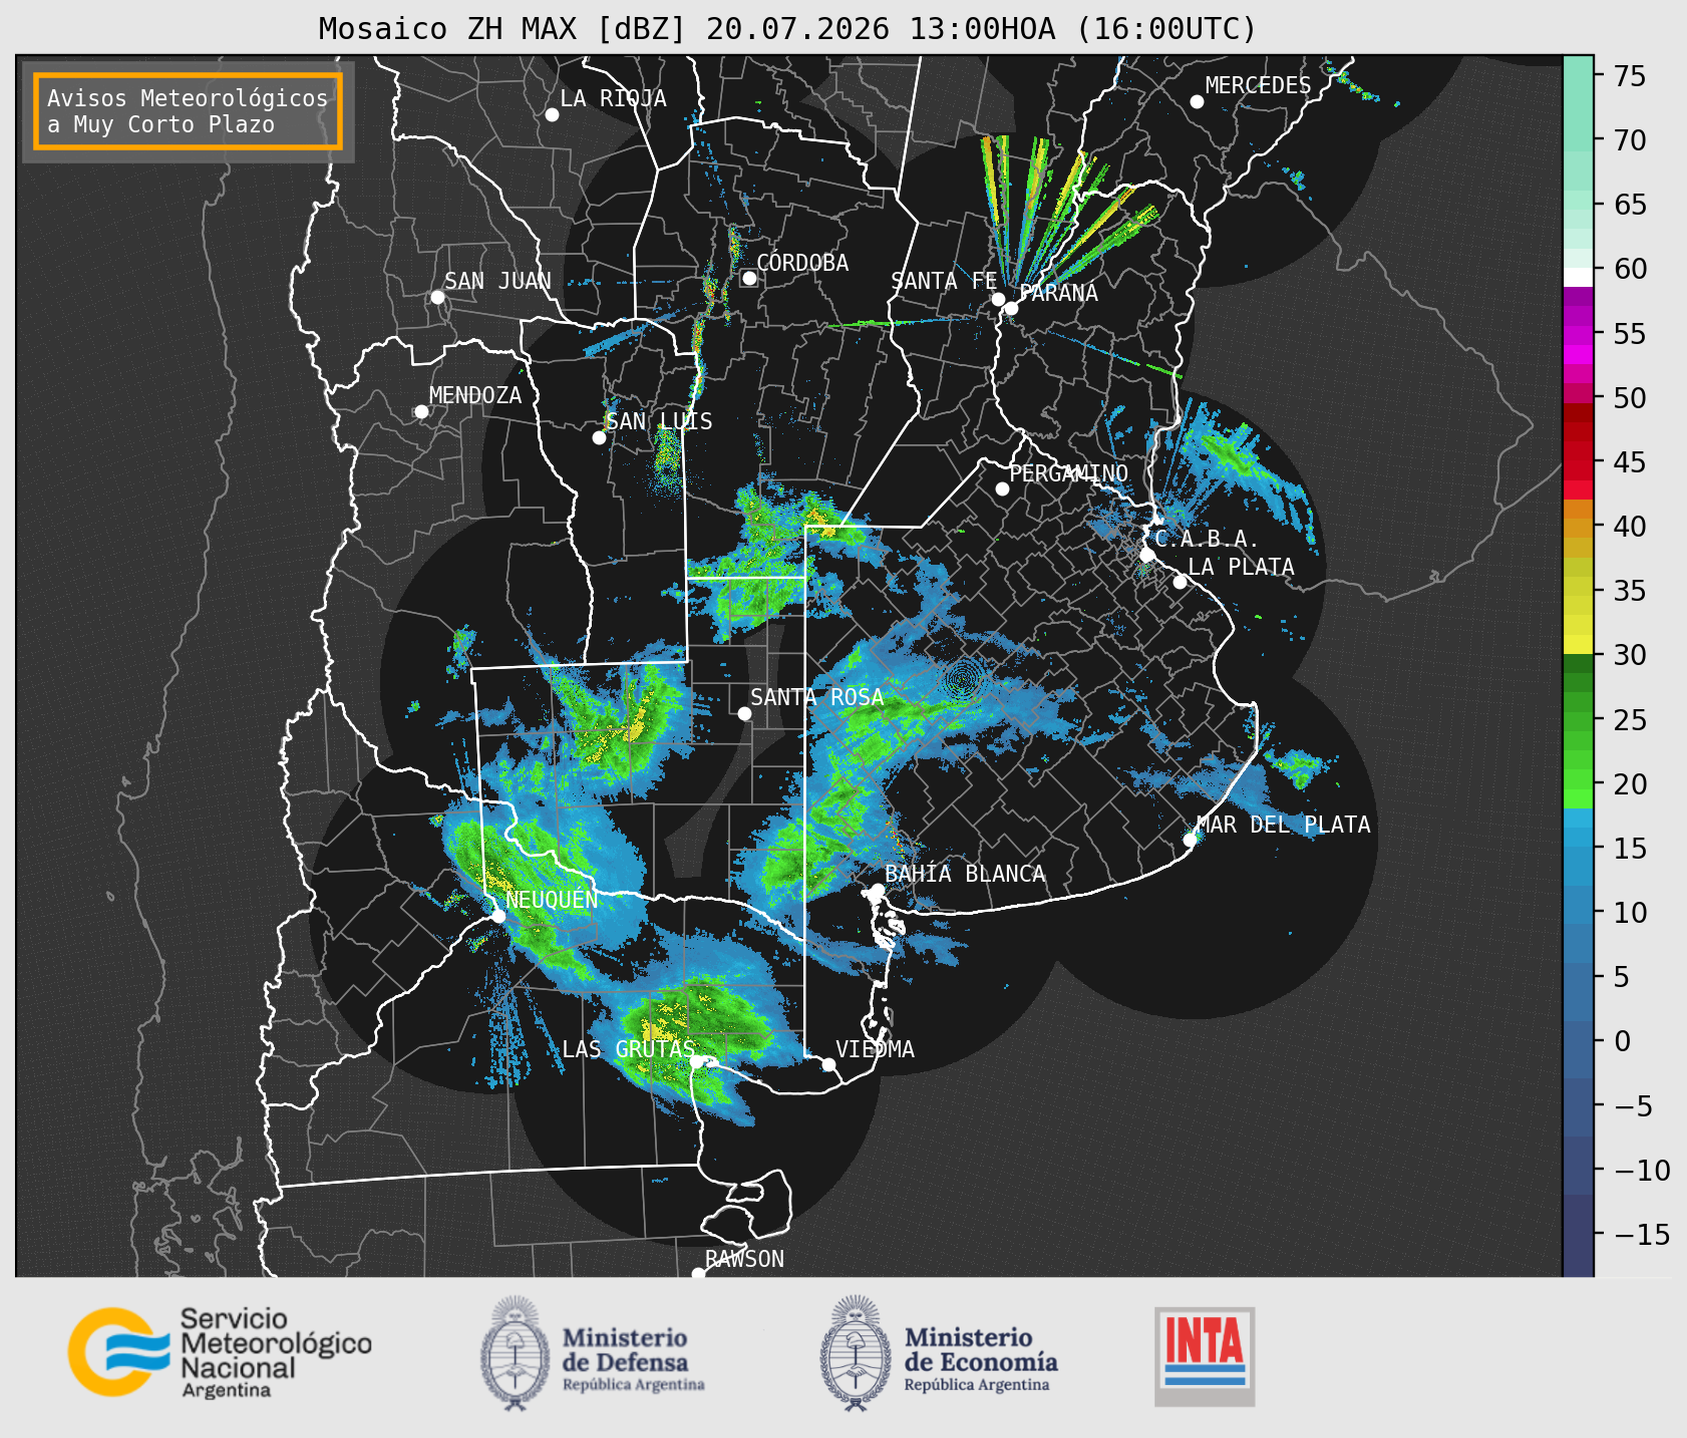Click the INTA logo

tap(1204, 1356)
